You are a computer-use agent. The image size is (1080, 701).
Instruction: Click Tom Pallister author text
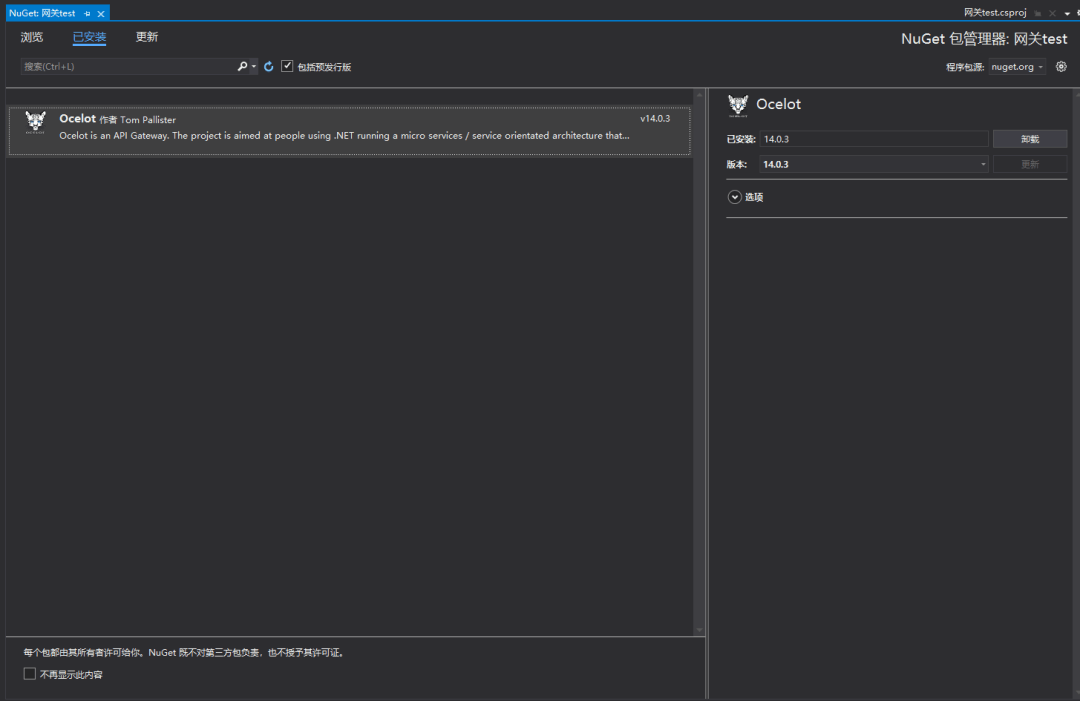pyautogui.click(x=148, y=120)
